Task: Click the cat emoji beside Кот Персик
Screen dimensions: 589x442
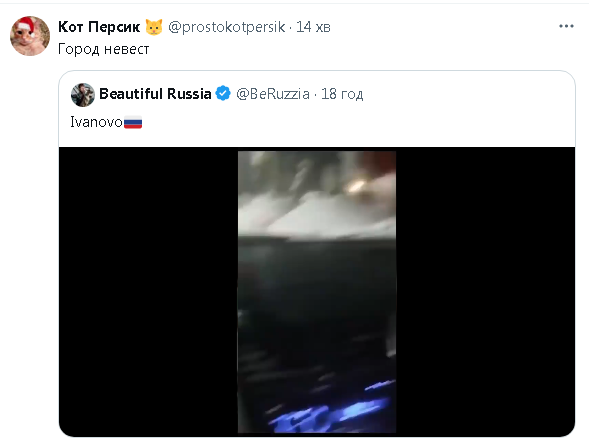Action: pyautogui.click(x=154, y=27)
